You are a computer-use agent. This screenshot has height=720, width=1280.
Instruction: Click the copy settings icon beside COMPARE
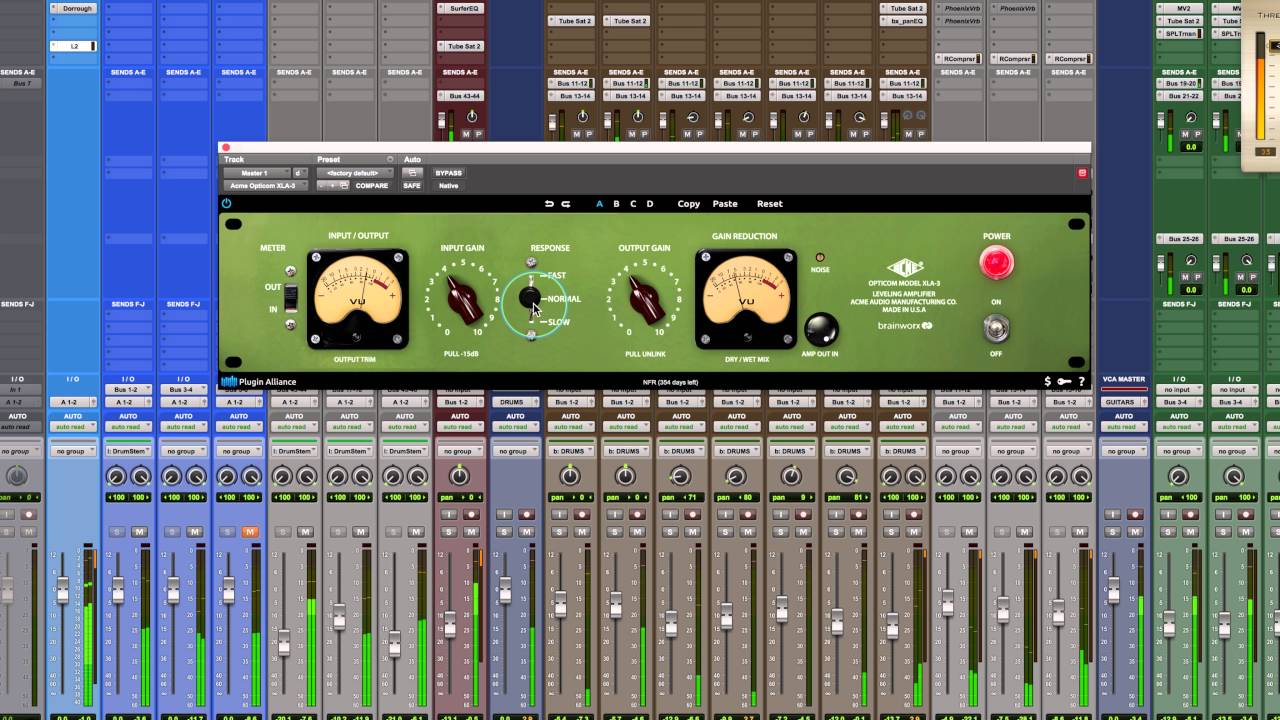click(x=343, y=185)
